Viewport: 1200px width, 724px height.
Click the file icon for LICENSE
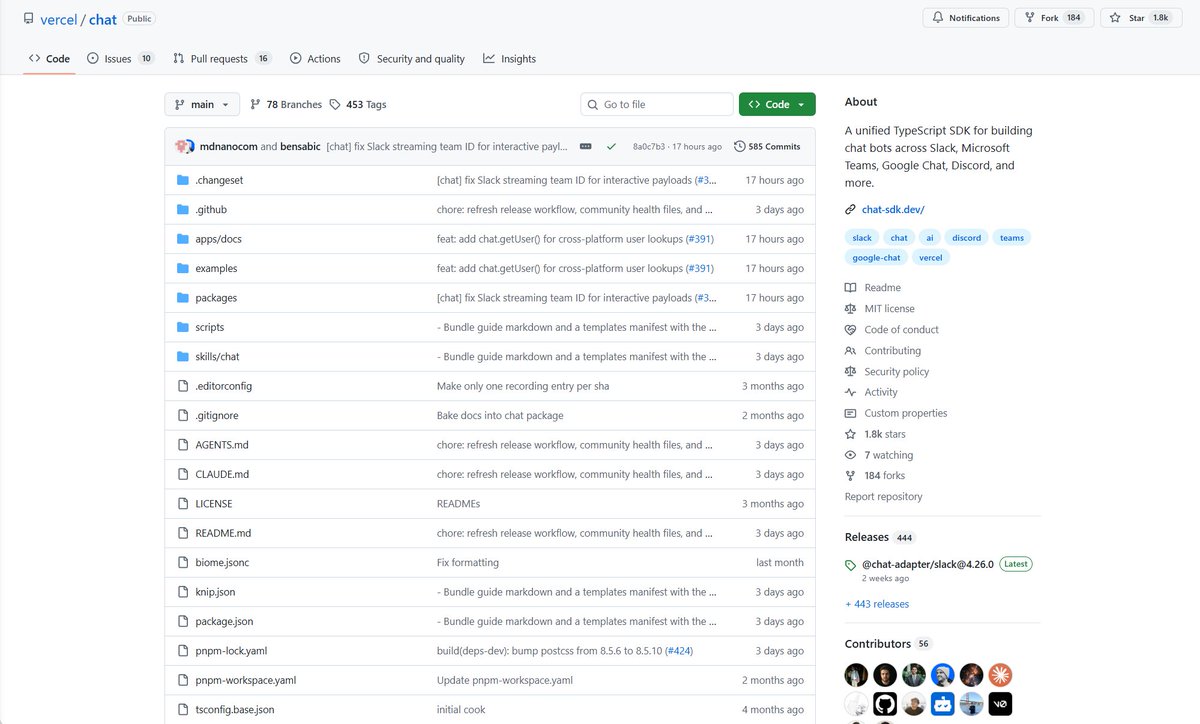coord(183,504)
